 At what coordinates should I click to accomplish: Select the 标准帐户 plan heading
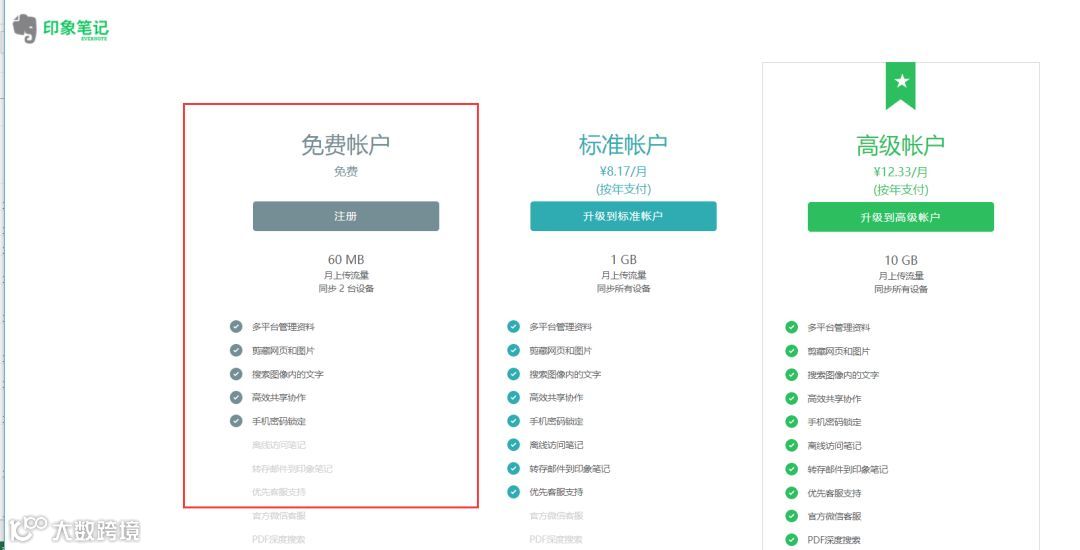click(x=623, y=145)
